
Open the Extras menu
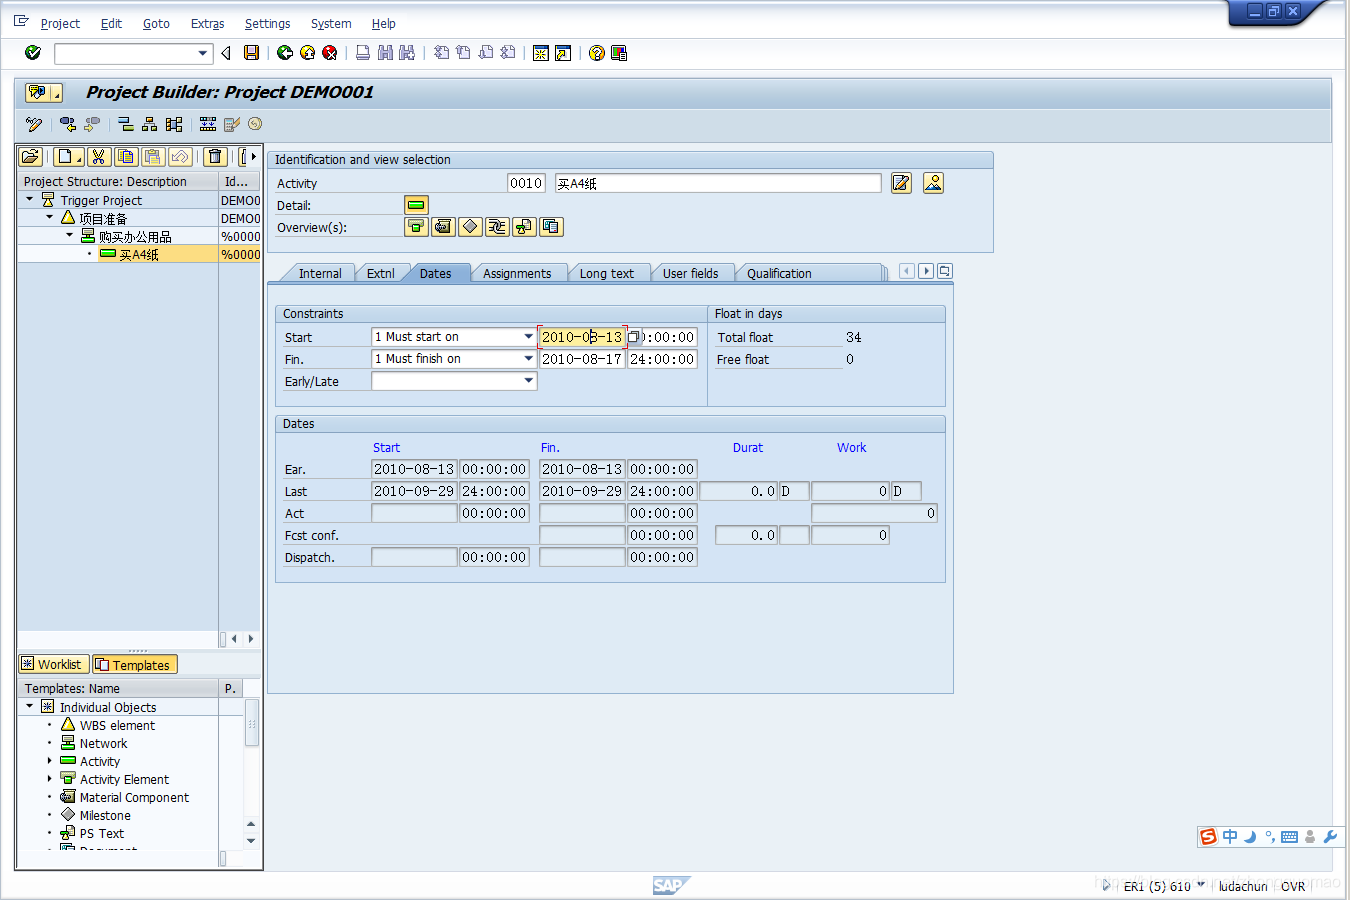pyautogui.click(x=208, y=23)
